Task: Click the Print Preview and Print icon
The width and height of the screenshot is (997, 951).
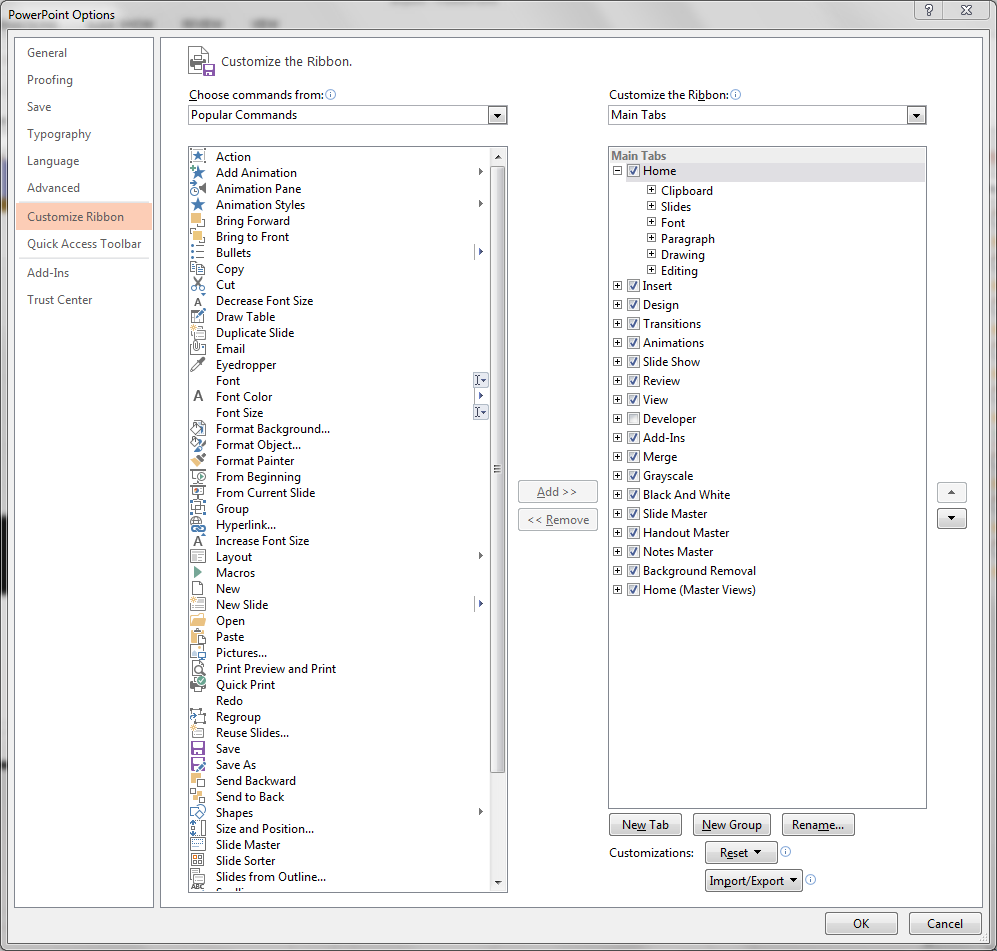Action: pyautogui.click(x=198, y=668)
